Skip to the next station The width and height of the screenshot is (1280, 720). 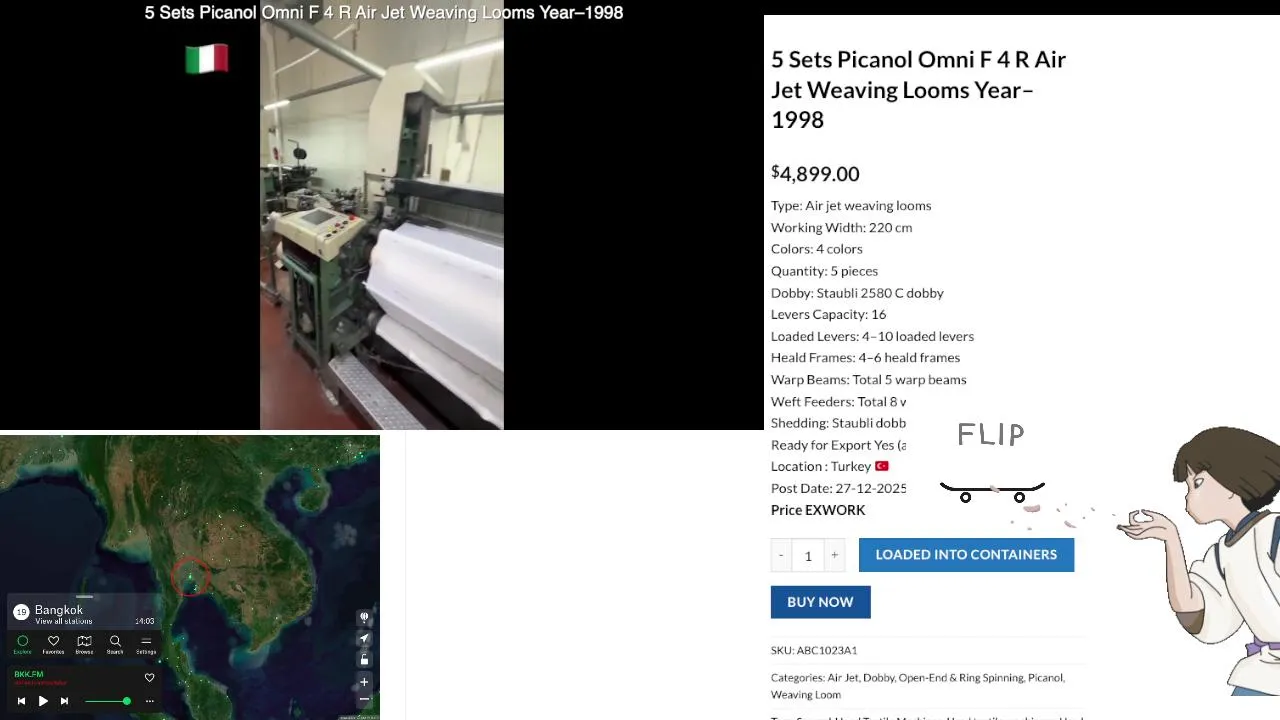[64, 701]
